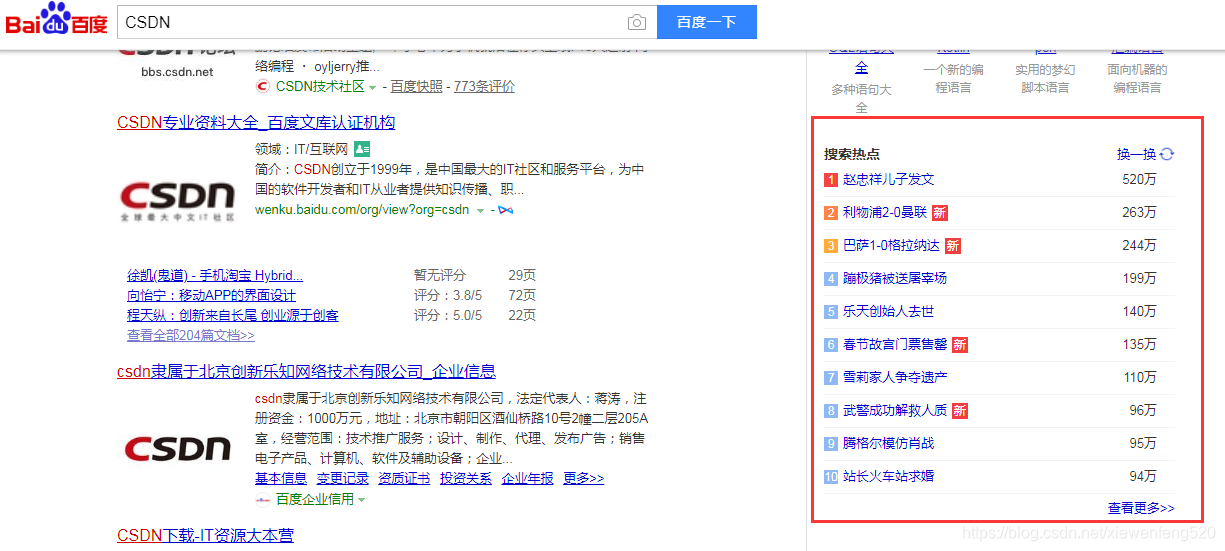The height and width of the screenshot is (551, 1225).
Task: Open hot search 乐天创始人去世
Action: point(888,311)
